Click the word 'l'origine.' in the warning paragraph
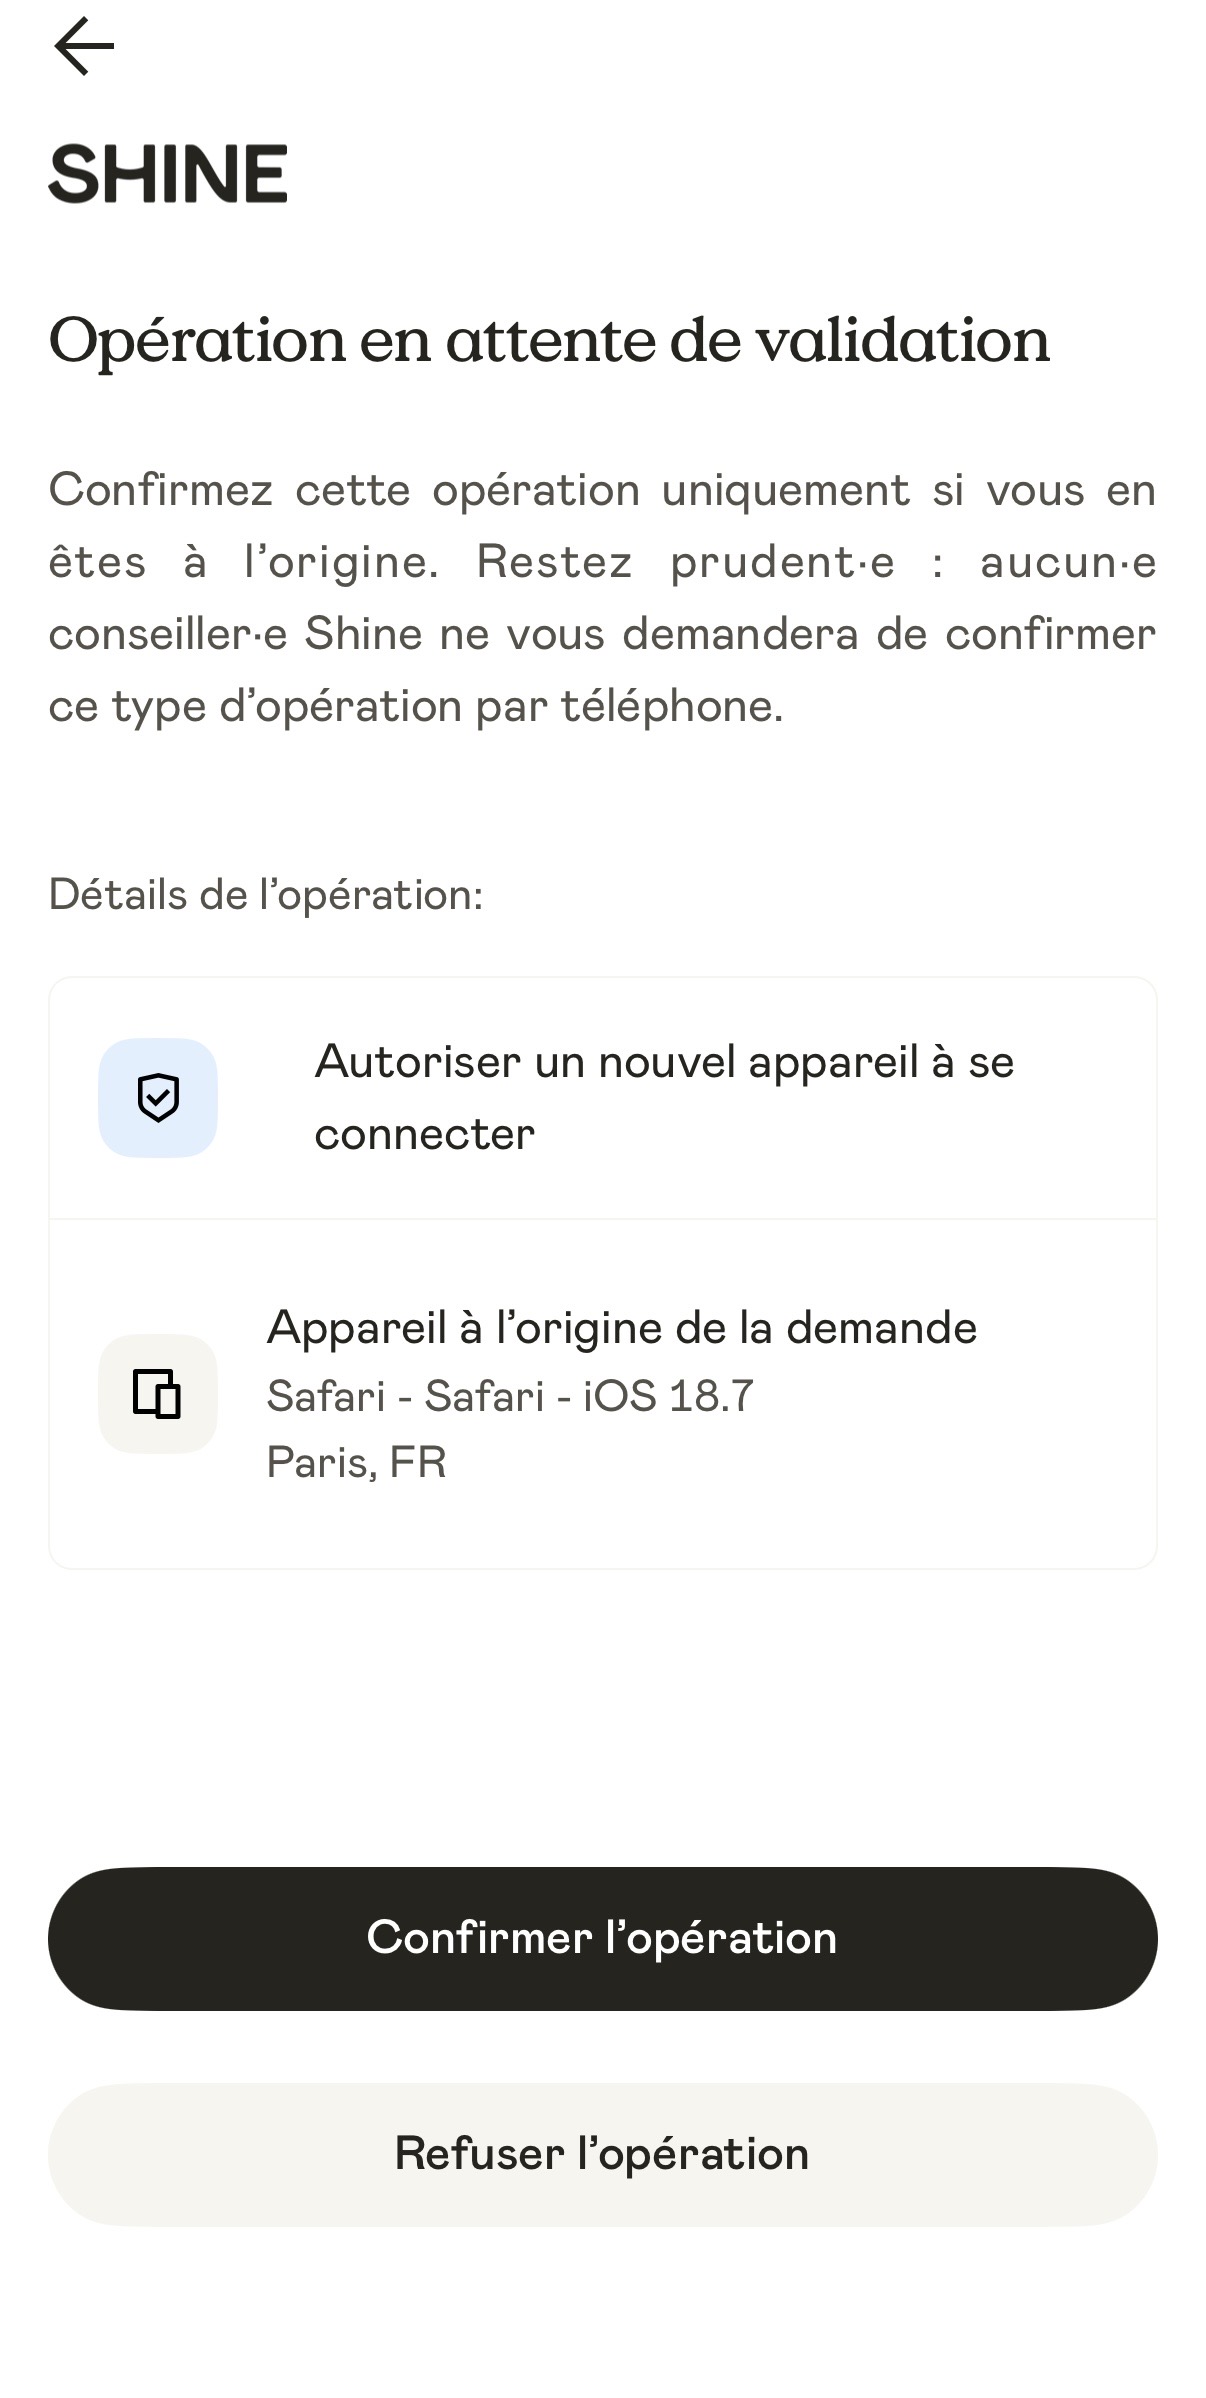The width and height of the screenshot is (1206, 2398). click(341, 563)
